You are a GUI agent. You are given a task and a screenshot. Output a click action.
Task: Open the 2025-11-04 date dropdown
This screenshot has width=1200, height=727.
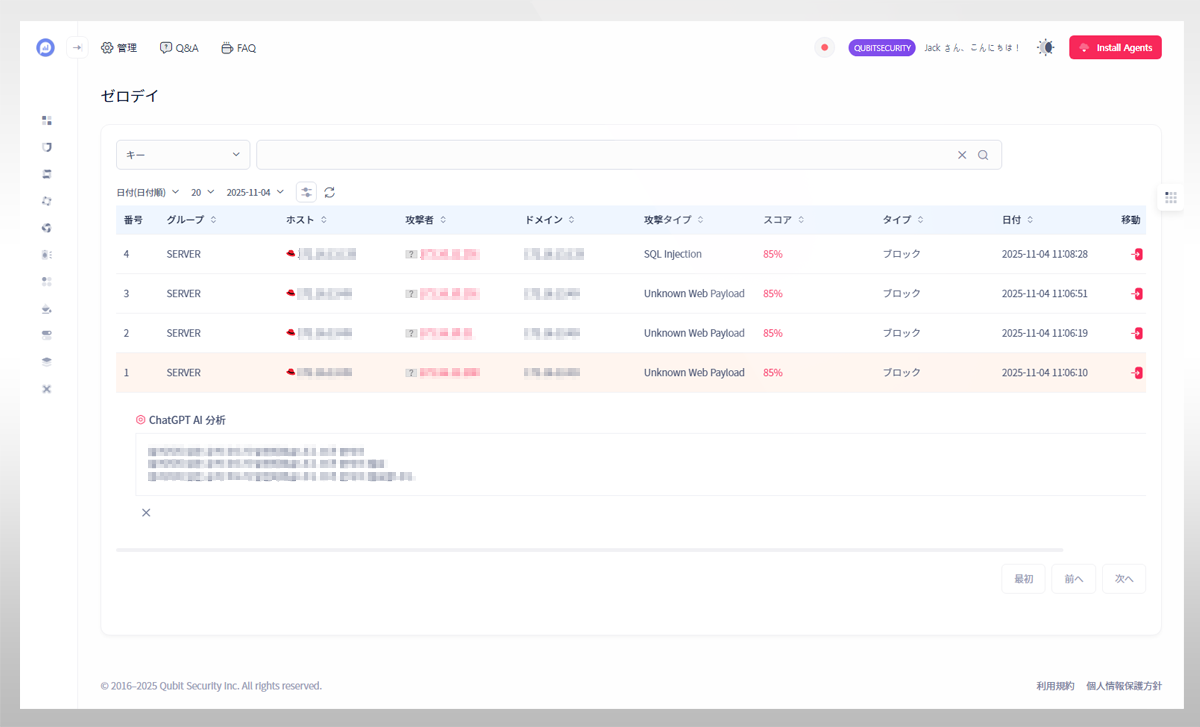click(255, 192)
